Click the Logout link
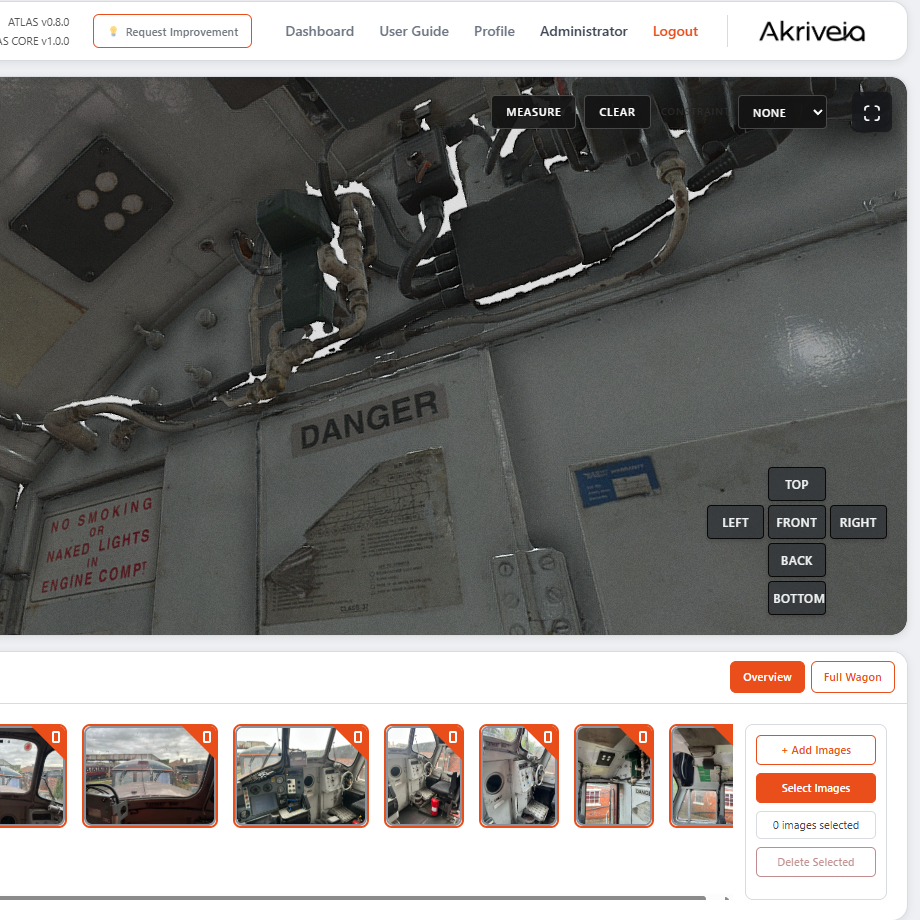The height and width of the screenshot is (920, 920). [x=675, y=31]
